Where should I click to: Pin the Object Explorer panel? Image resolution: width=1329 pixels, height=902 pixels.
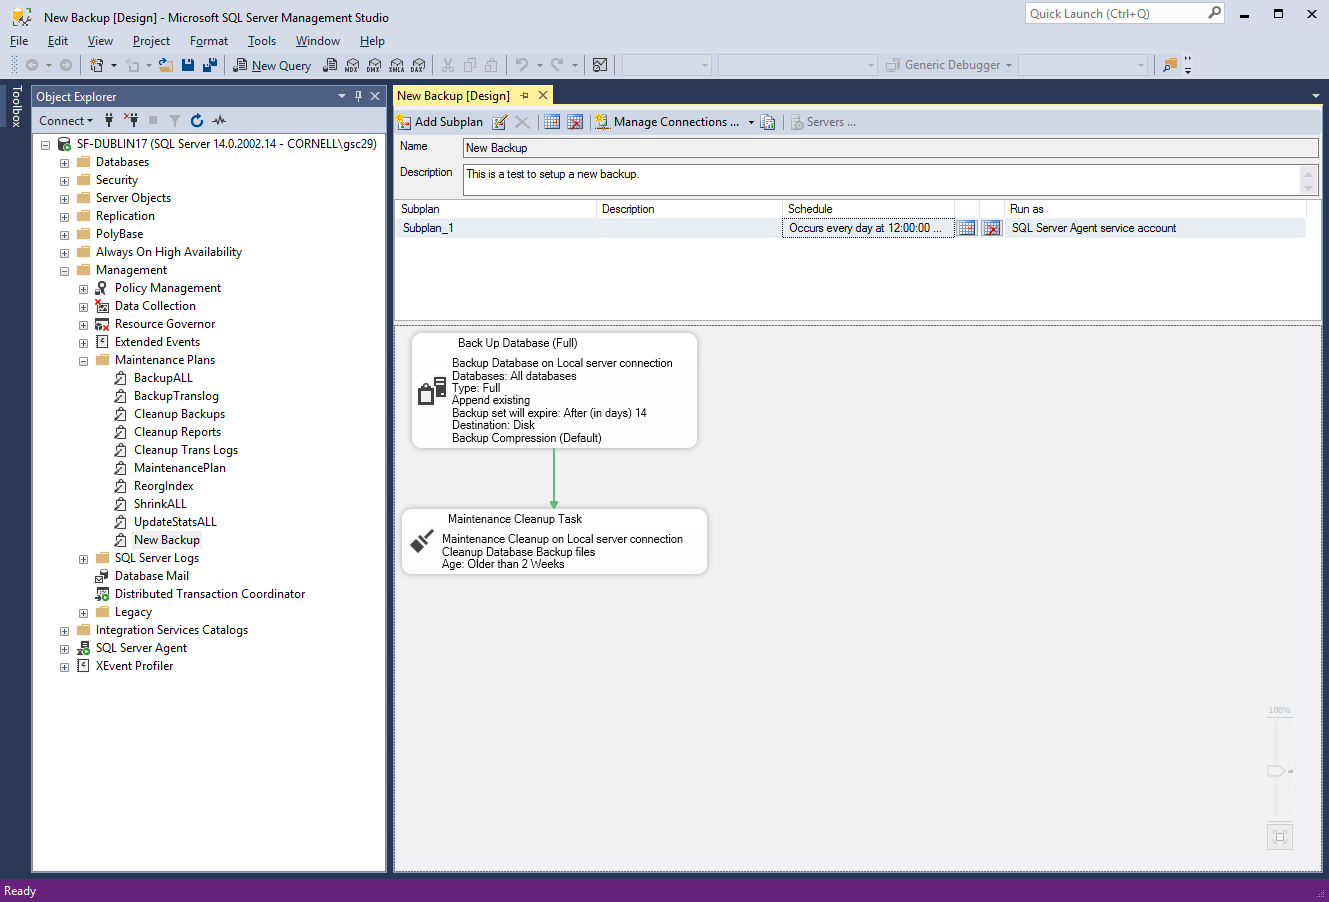click(359, 96)
